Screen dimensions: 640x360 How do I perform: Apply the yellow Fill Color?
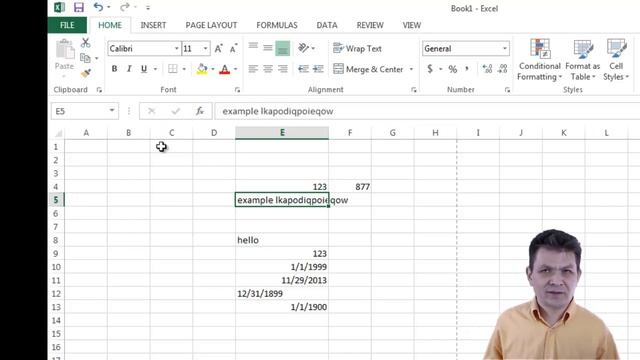point(202,69)
